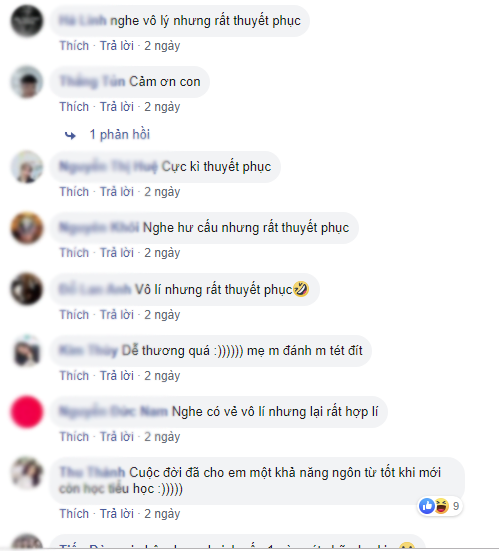Click the laughing reaction emoji near count 9
The height and width of the screenshot is (551, 499).
pos(441,506)
